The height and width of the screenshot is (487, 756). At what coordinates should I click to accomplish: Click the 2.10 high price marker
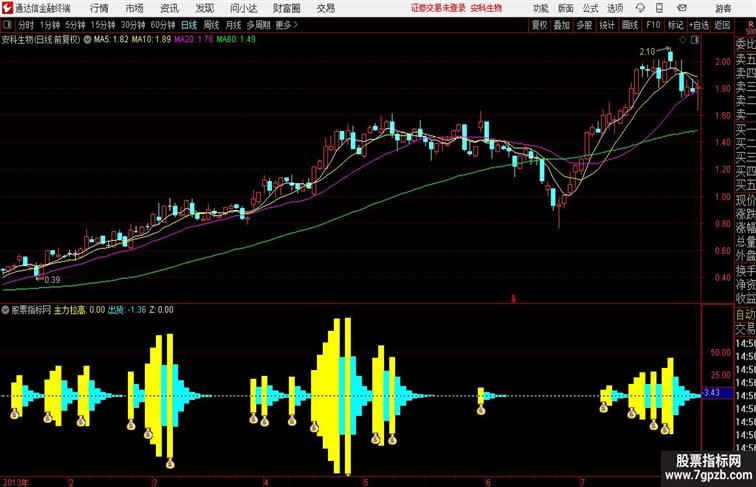647,52
